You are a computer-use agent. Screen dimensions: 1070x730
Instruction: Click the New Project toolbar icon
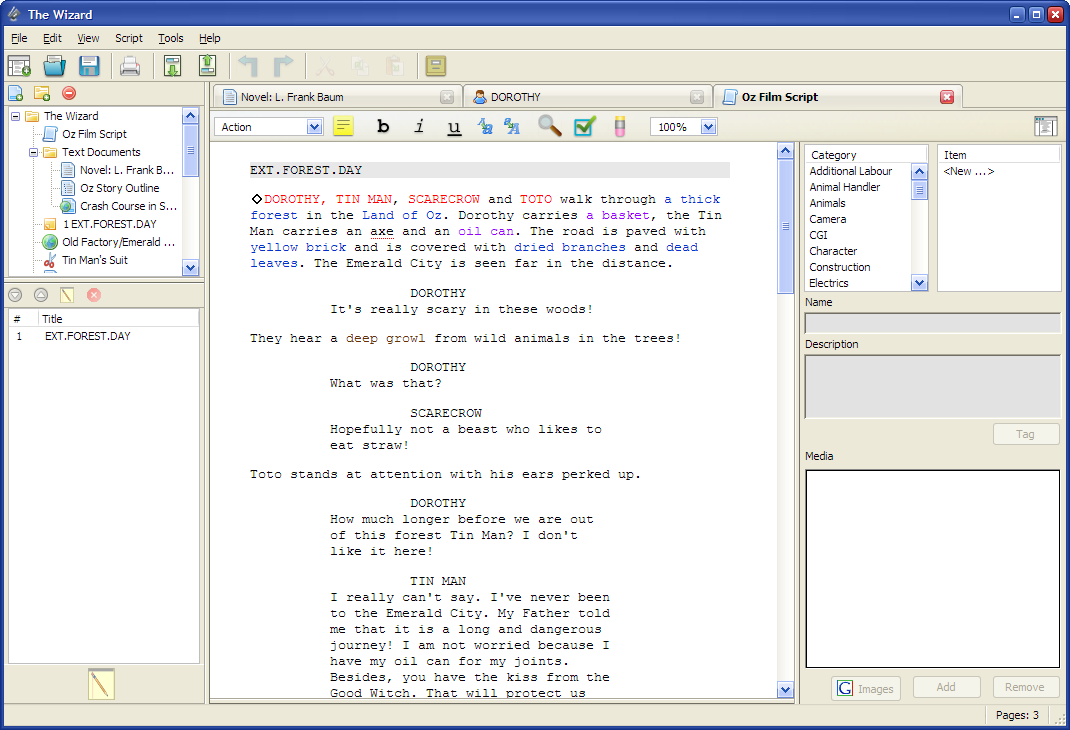coord(19,66)
